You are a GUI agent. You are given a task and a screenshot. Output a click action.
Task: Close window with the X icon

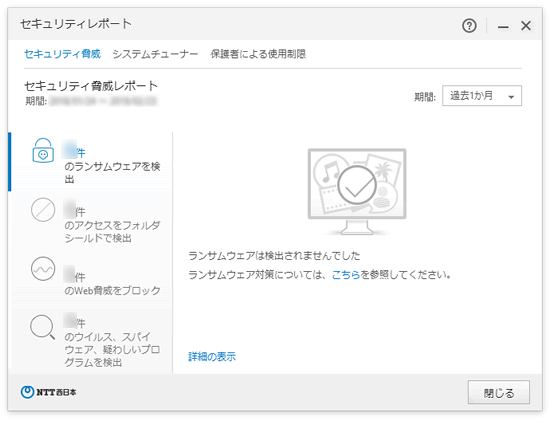[525, 26]
